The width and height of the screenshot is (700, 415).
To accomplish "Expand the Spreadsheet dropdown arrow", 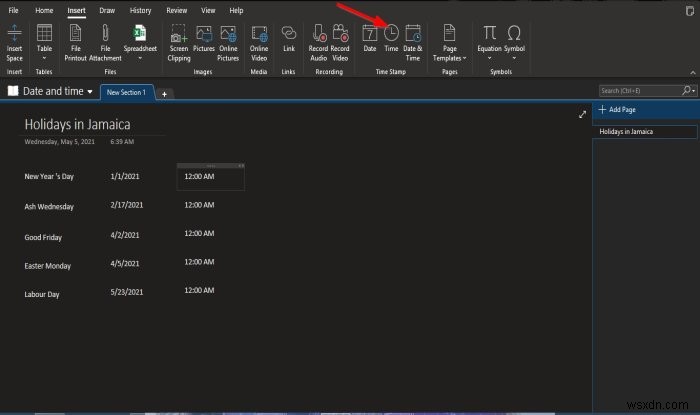I will pyautogui.click(x=140, y=58).
